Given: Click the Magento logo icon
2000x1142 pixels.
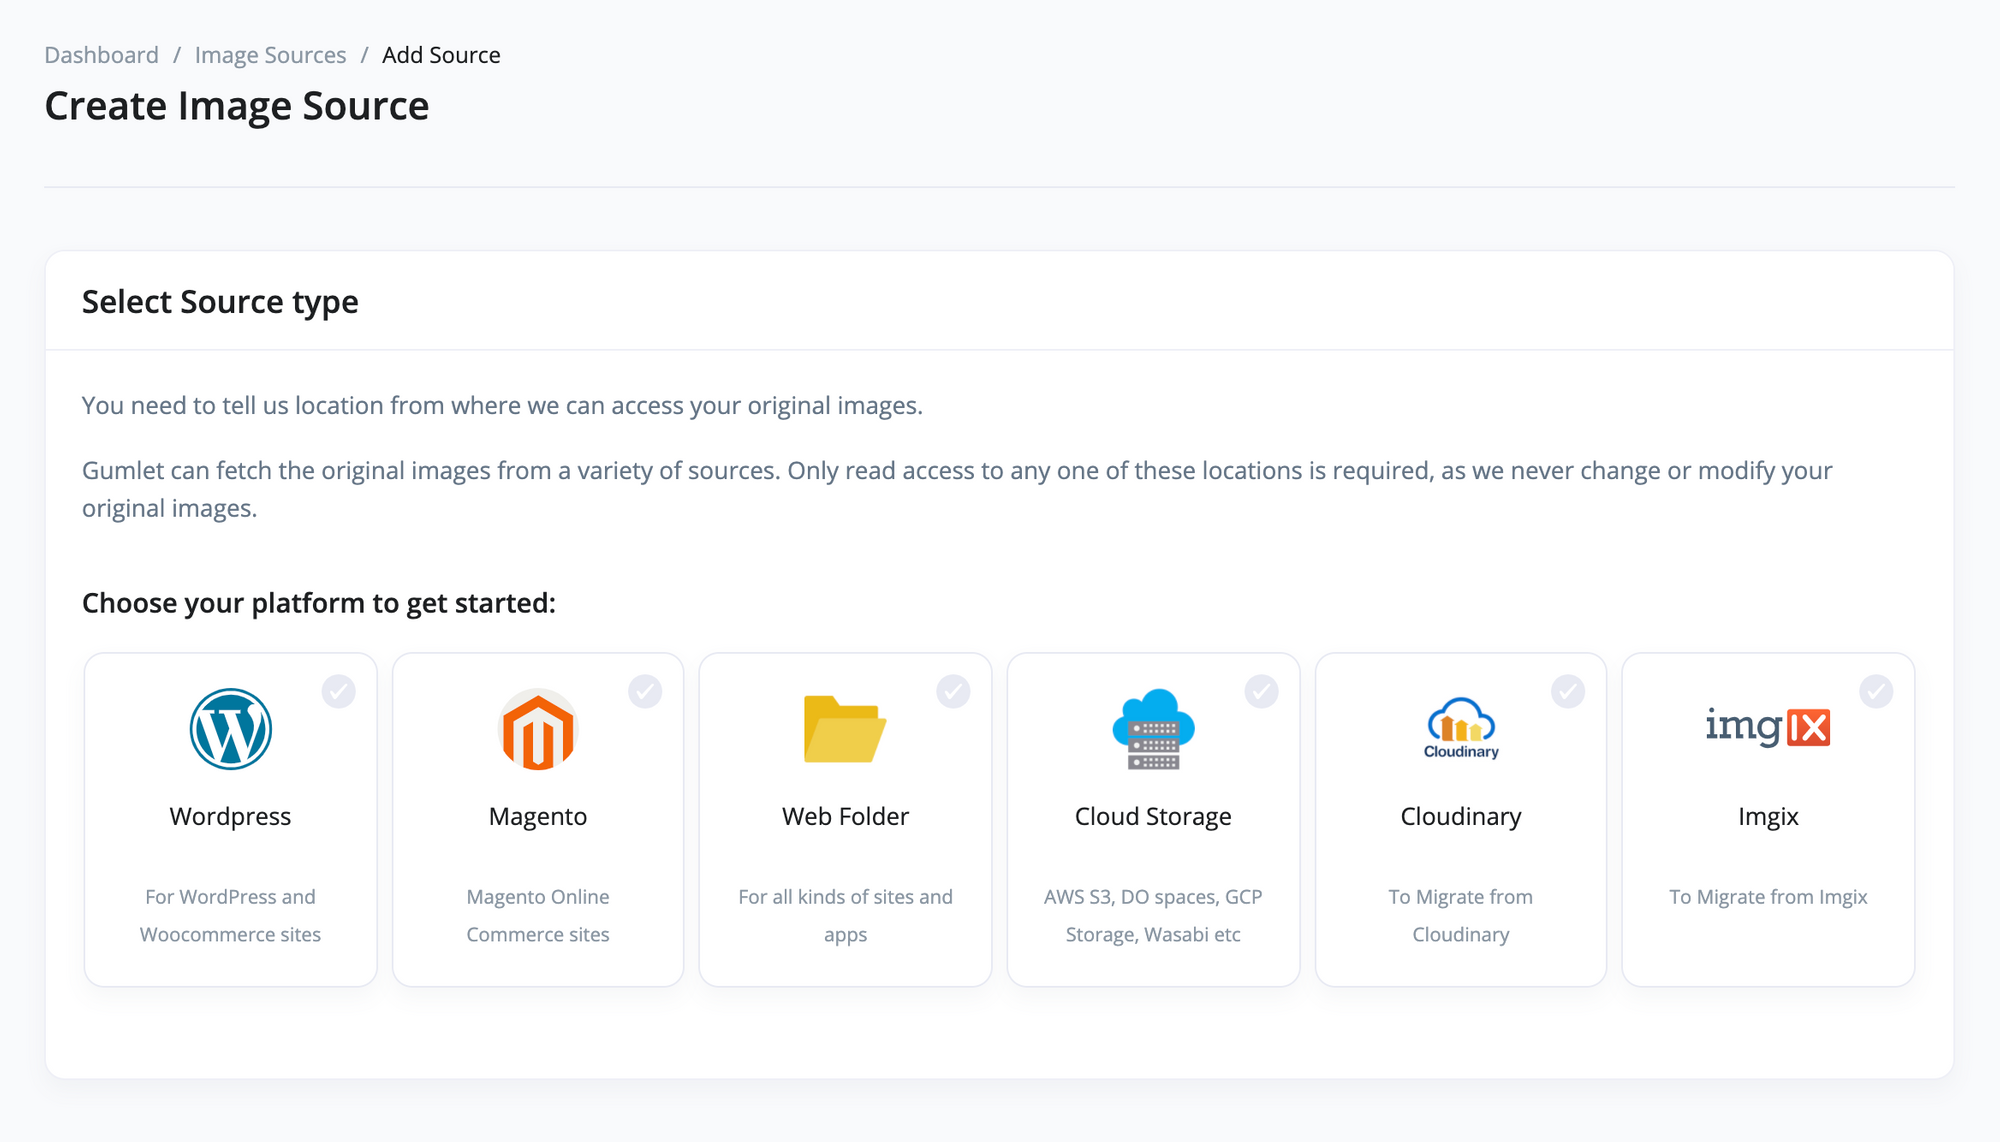Looking at the screenshot, I should pos(538,729).
